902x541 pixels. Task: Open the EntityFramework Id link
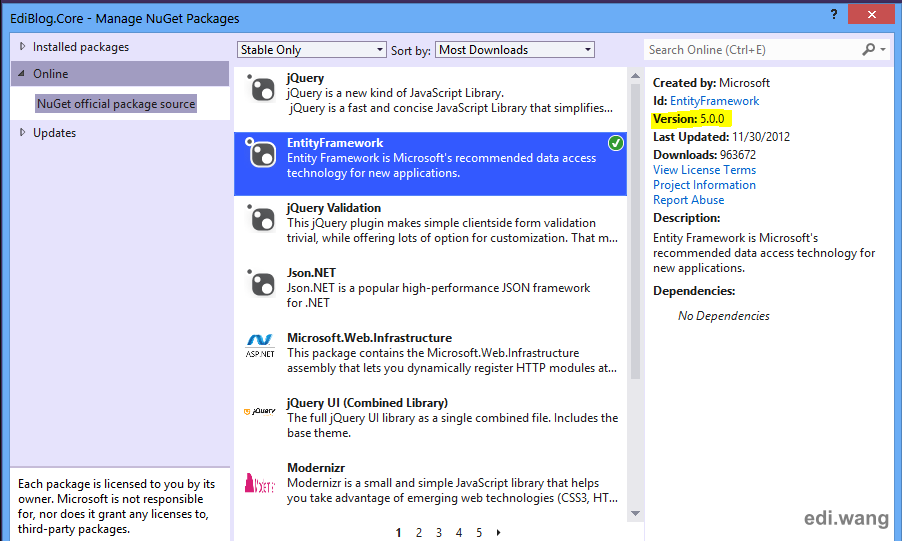(x=714, y=101)
